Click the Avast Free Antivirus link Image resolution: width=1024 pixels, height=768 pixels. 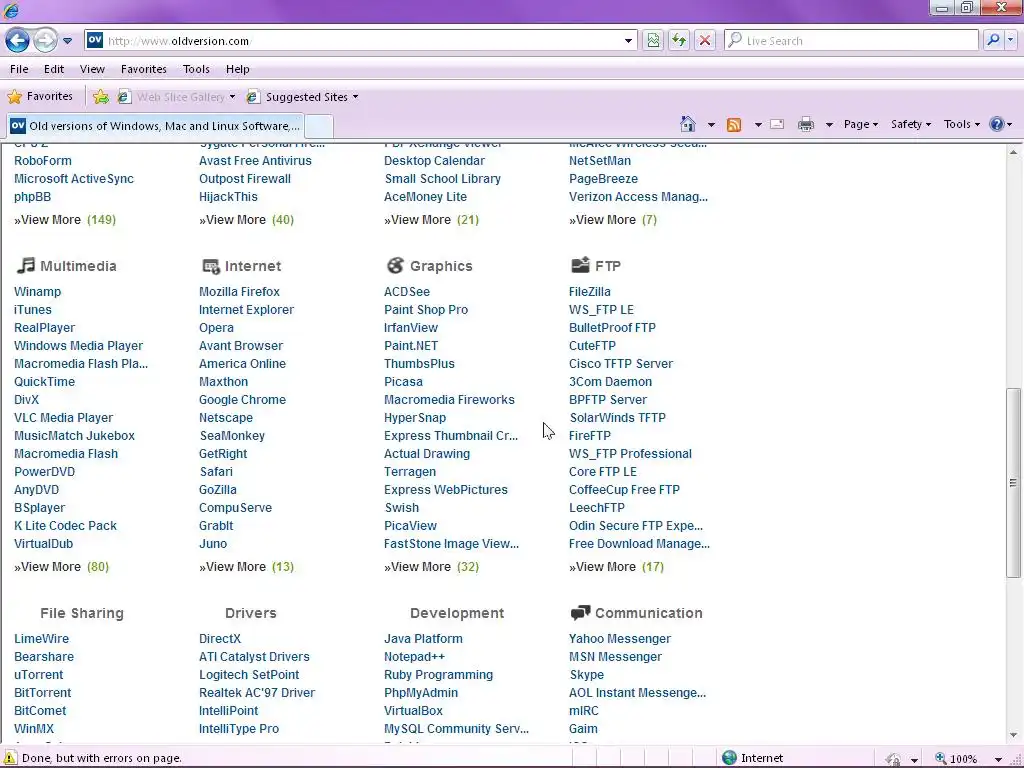point(255,161)
